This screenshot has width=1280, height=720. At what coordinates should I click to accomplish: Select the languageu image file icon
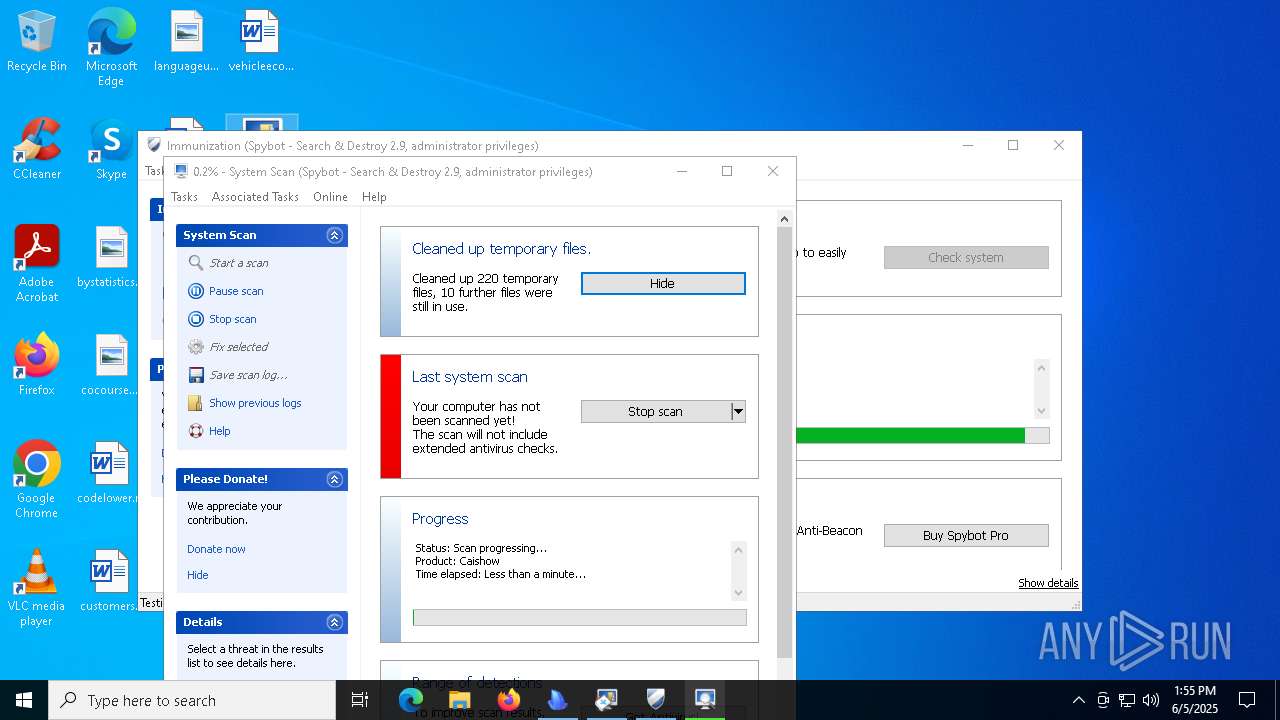(x=186, y=42)
